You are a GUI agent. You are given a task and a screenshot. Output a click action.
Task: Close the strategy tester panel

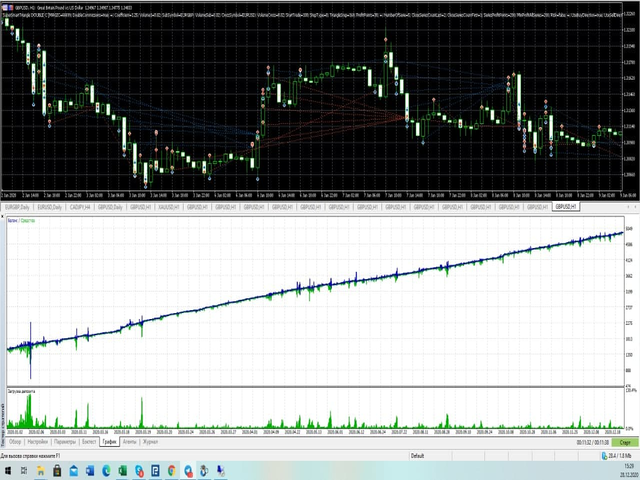point(2,216)
